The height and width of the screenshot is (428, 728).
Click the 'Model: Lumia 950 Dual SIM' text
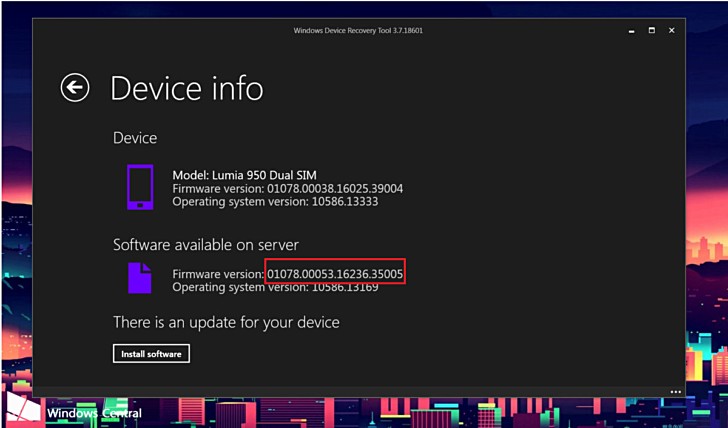tap(245, 175)
